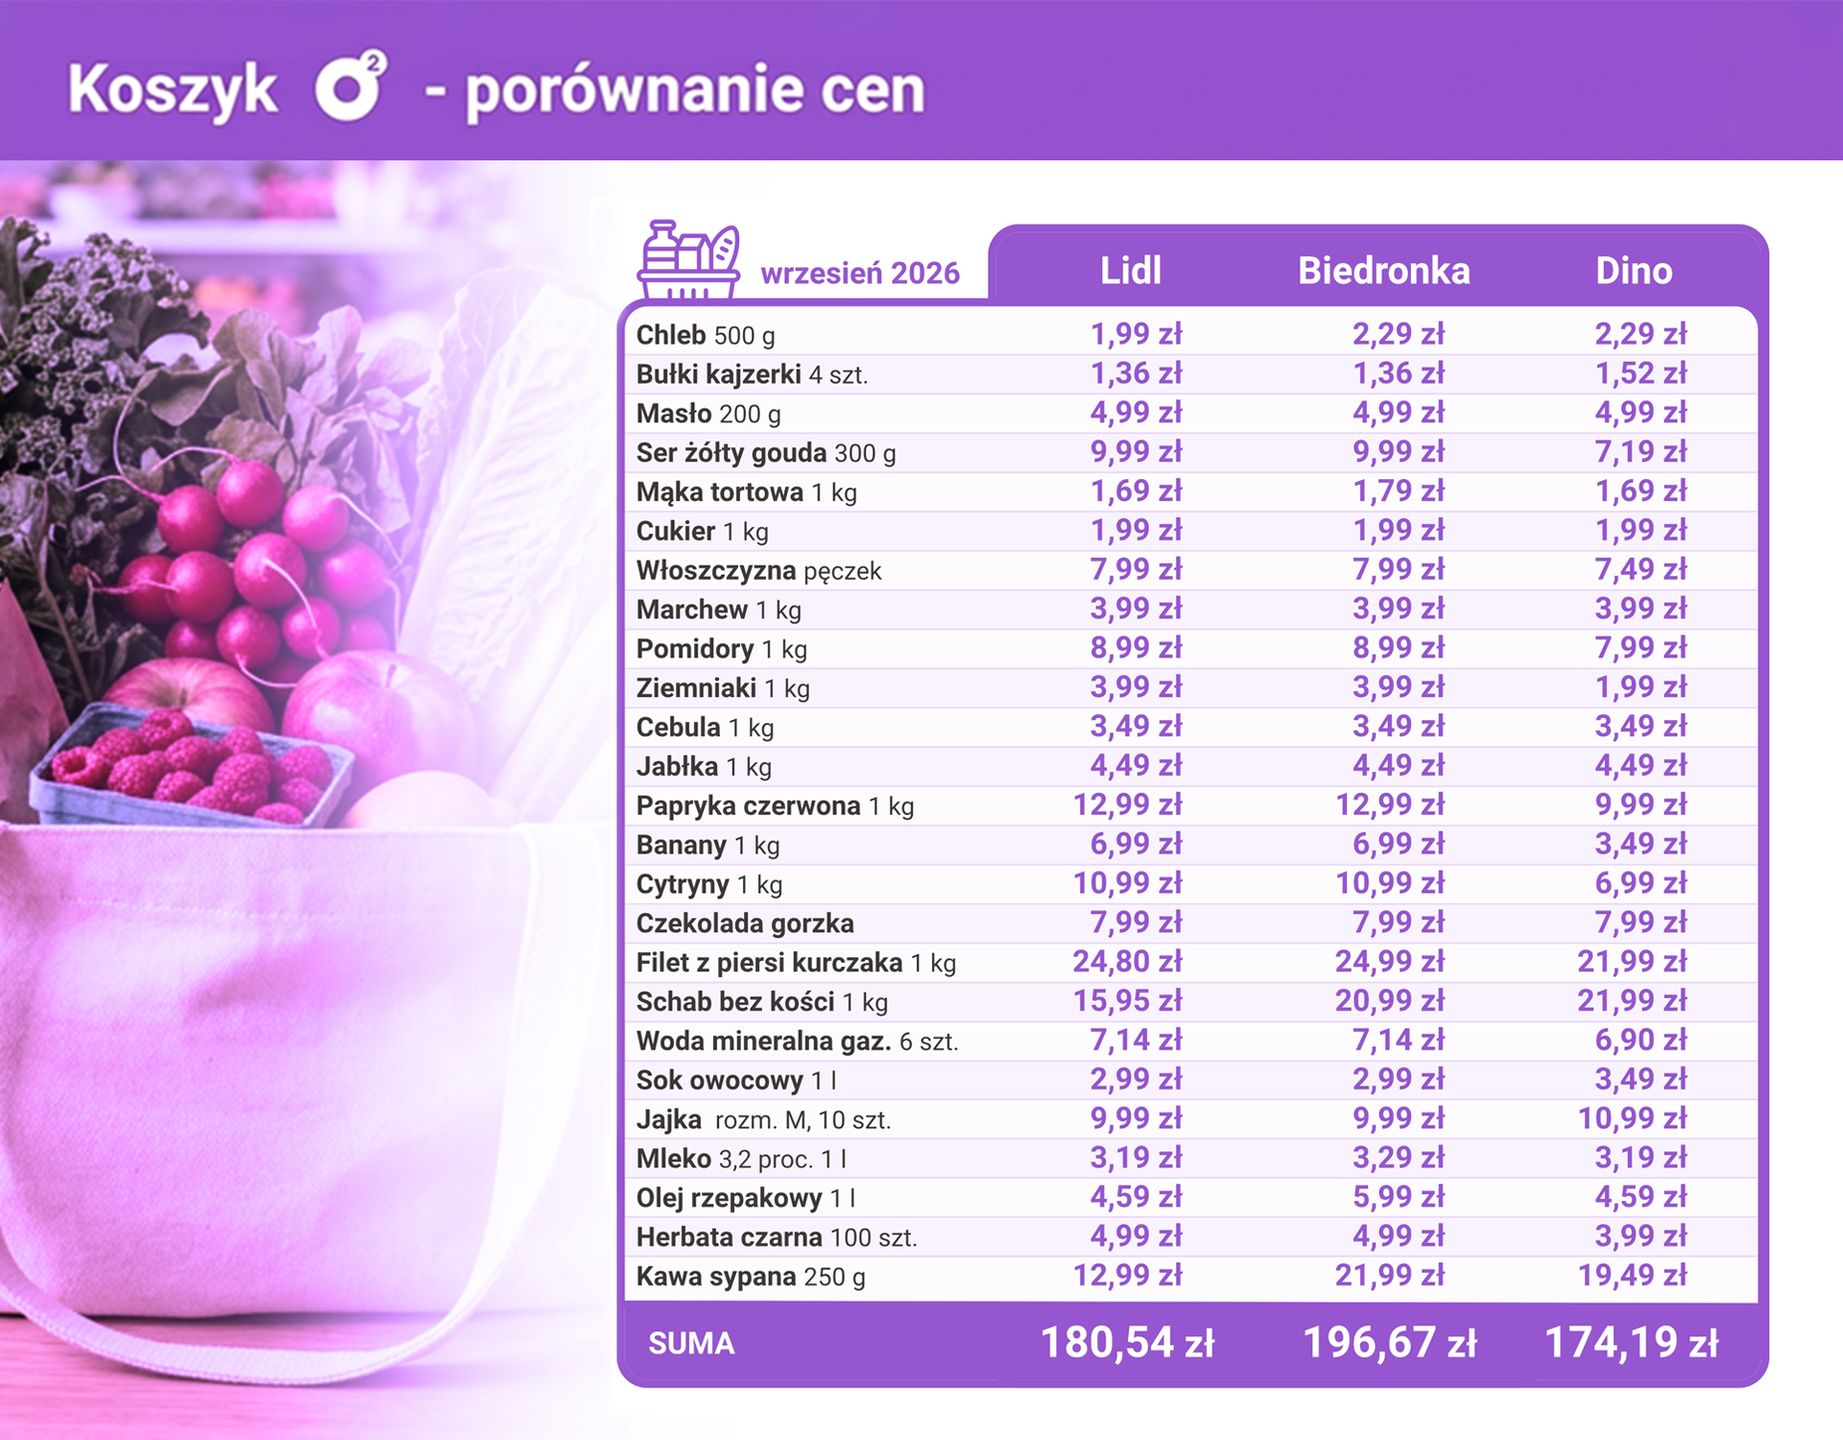This screenshot has height=1440, width=1843.
Task: Click Dino's Herbata czarna price '3,99 zł'
Action: pos(1641,1235)
